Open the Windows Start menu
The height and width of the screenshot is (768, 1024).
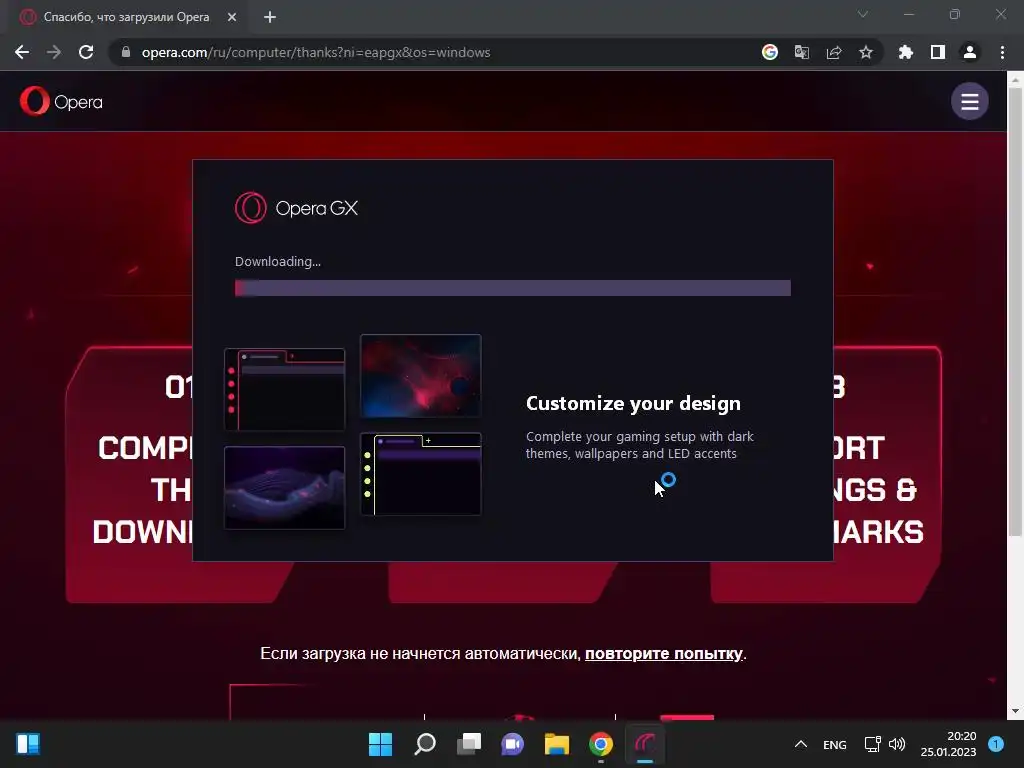[x=380, y=744]
